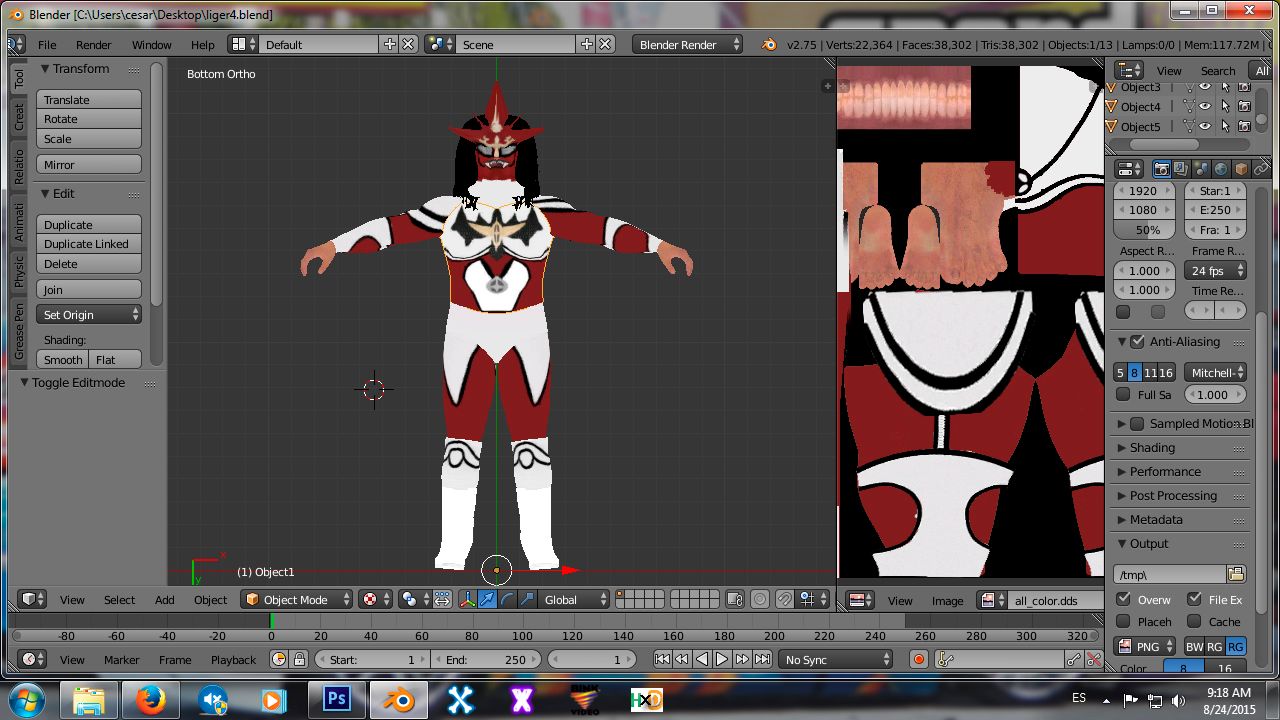This screenshot has height=720, width=1280.
Task: Select the rotate manipulator arc icon
Action: click(x=507, y=600)
